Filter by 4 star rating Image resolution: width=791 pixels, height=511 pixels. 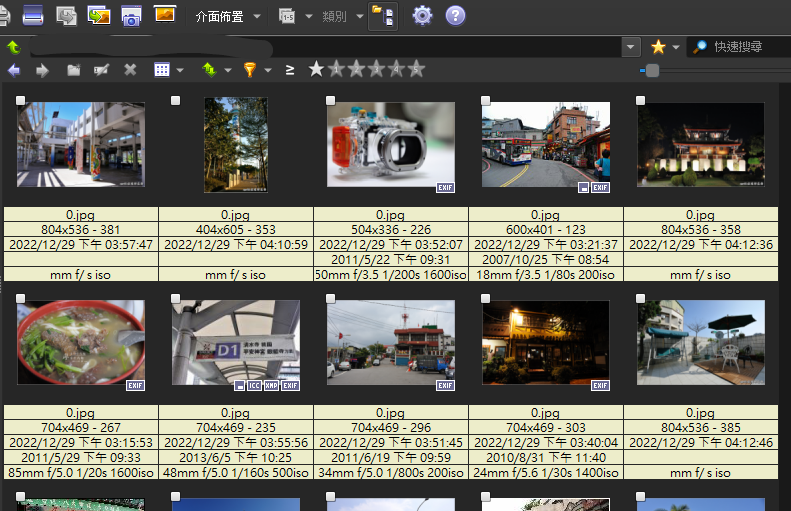tap(396, 69)
